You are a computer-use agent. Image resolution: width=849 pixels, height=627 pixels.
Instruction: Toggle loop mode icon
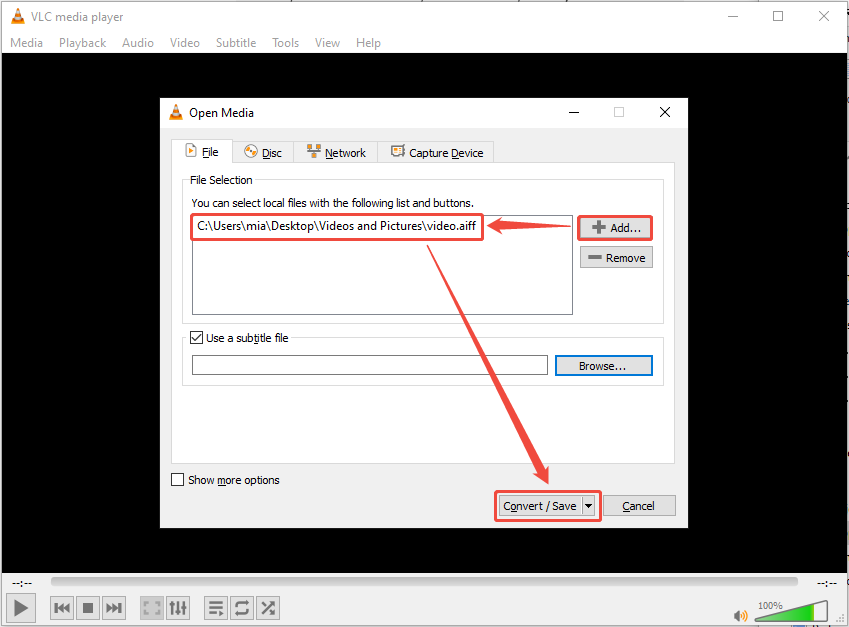click(242, 608)
